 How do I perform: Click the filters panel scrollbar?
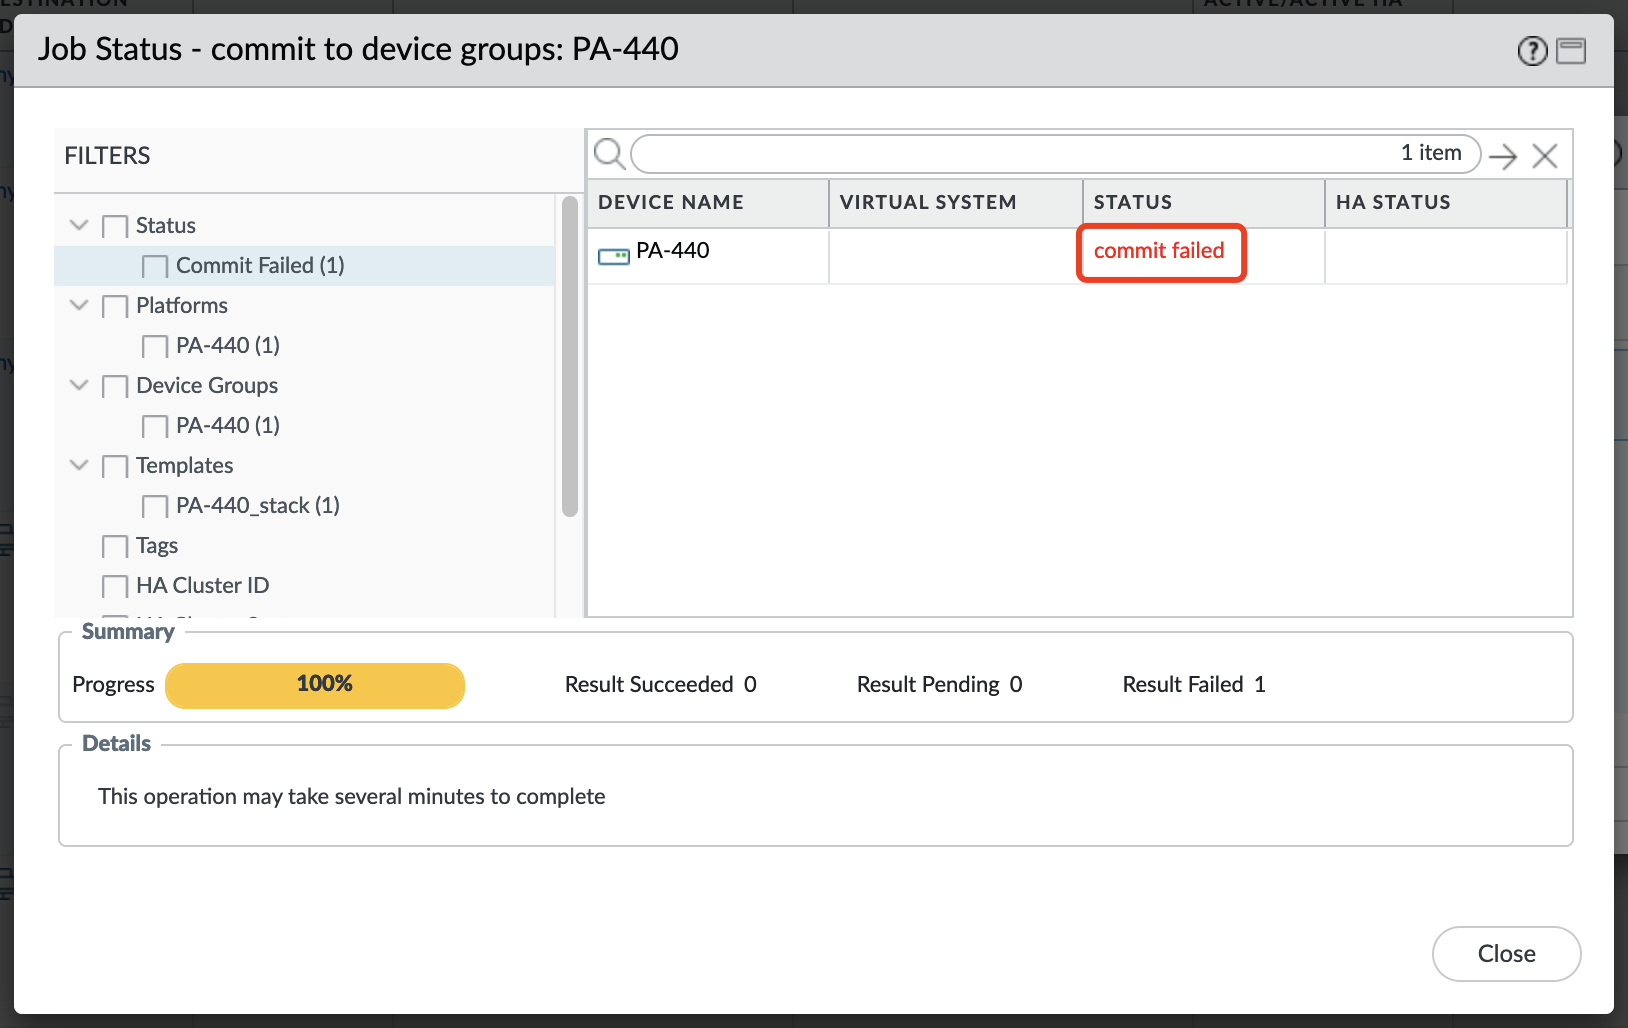[x=570, y=356]
